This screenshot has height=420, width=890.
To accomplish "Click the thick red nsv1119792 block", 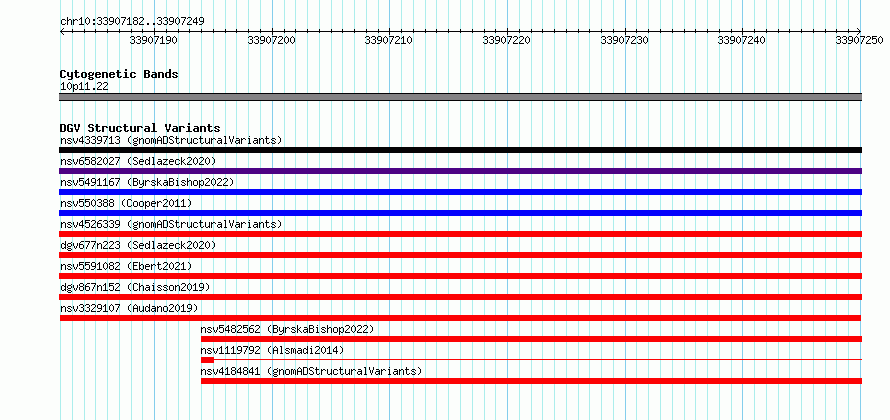I will coord(207,360).
